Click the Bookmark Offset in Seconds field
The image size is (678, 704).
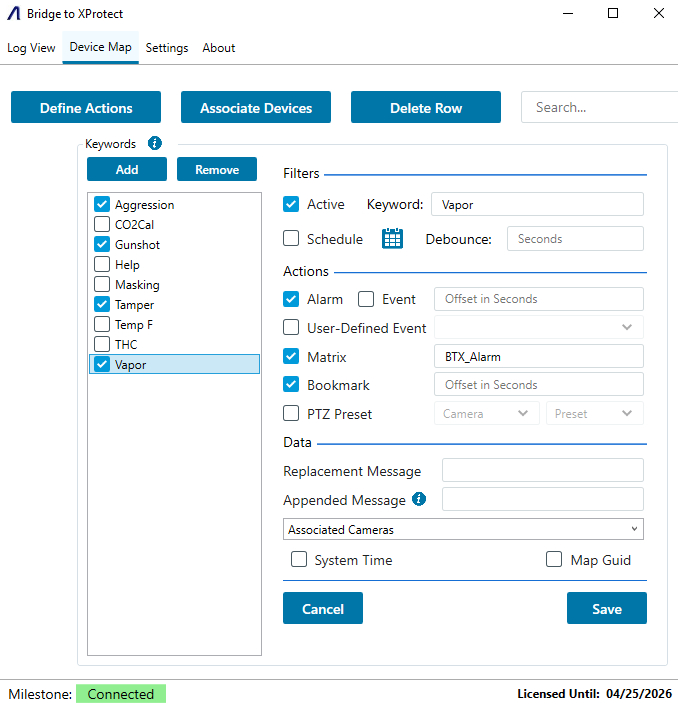(x=539, y=384)
